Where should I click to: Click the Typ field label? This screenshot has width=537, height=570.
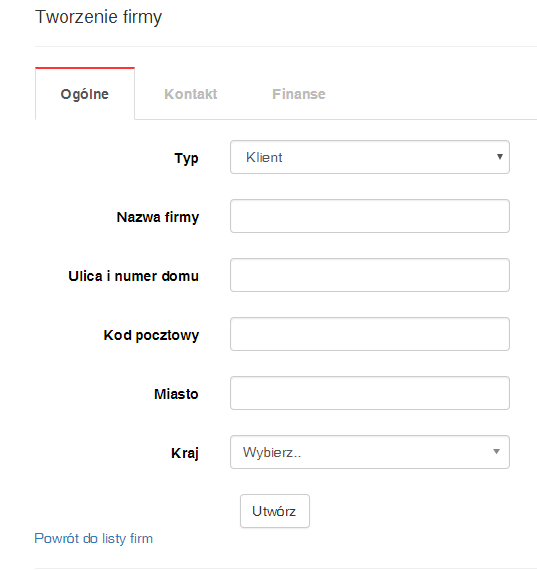pyautogui.click(x=187, y=158)
